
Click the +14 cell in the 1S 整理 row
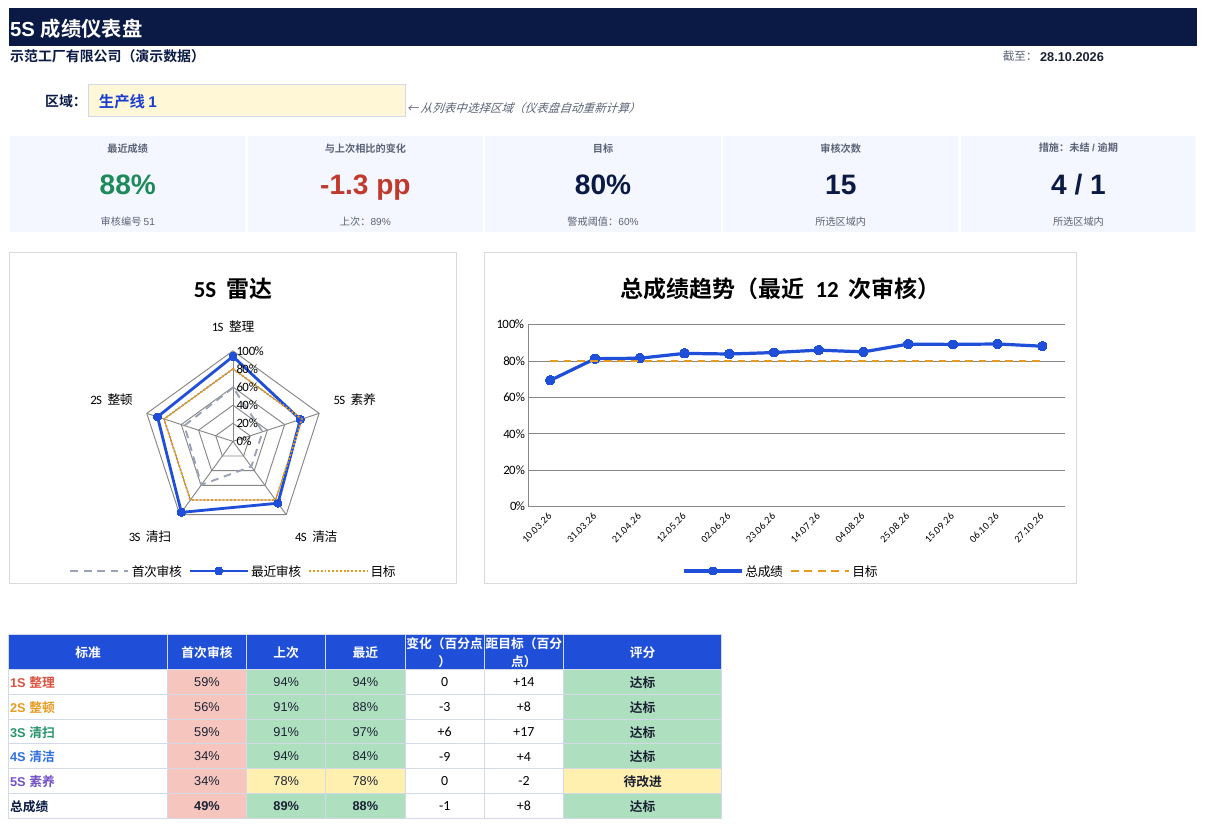click(x=524, y=682)
